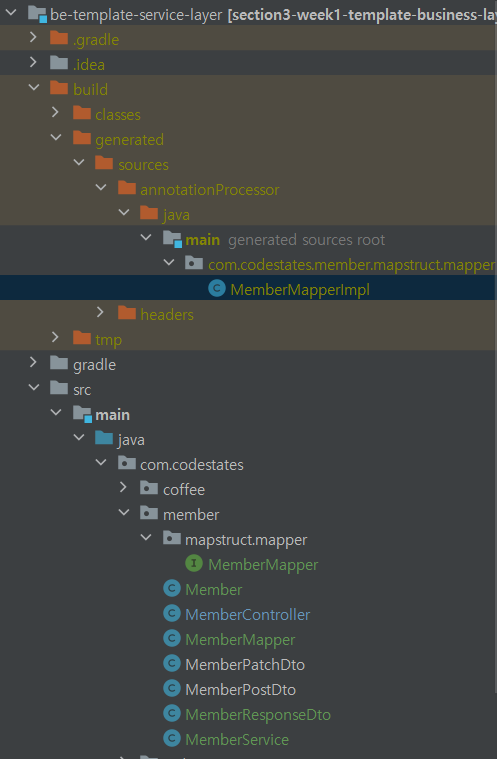
Task: Click the coffee package icon
Action: point(149,488)
